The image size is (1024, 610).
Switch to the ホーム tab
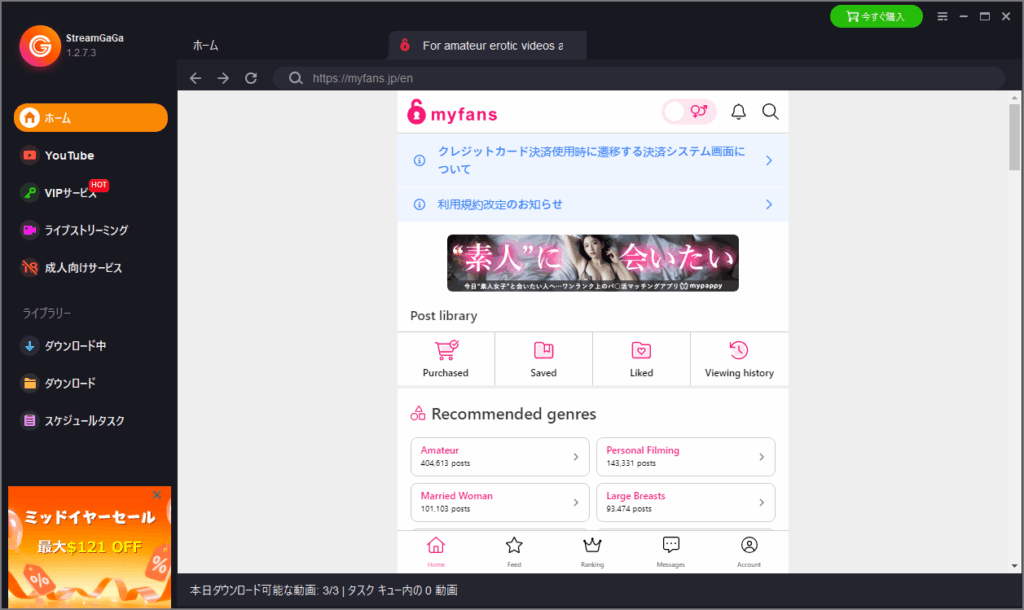pyautogui.click(x=206, y=46)
